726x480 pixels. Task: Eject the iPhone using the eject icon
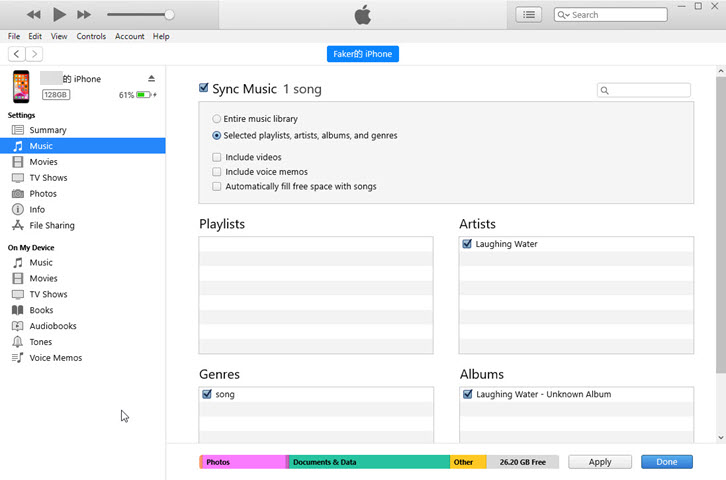point(152,79)
